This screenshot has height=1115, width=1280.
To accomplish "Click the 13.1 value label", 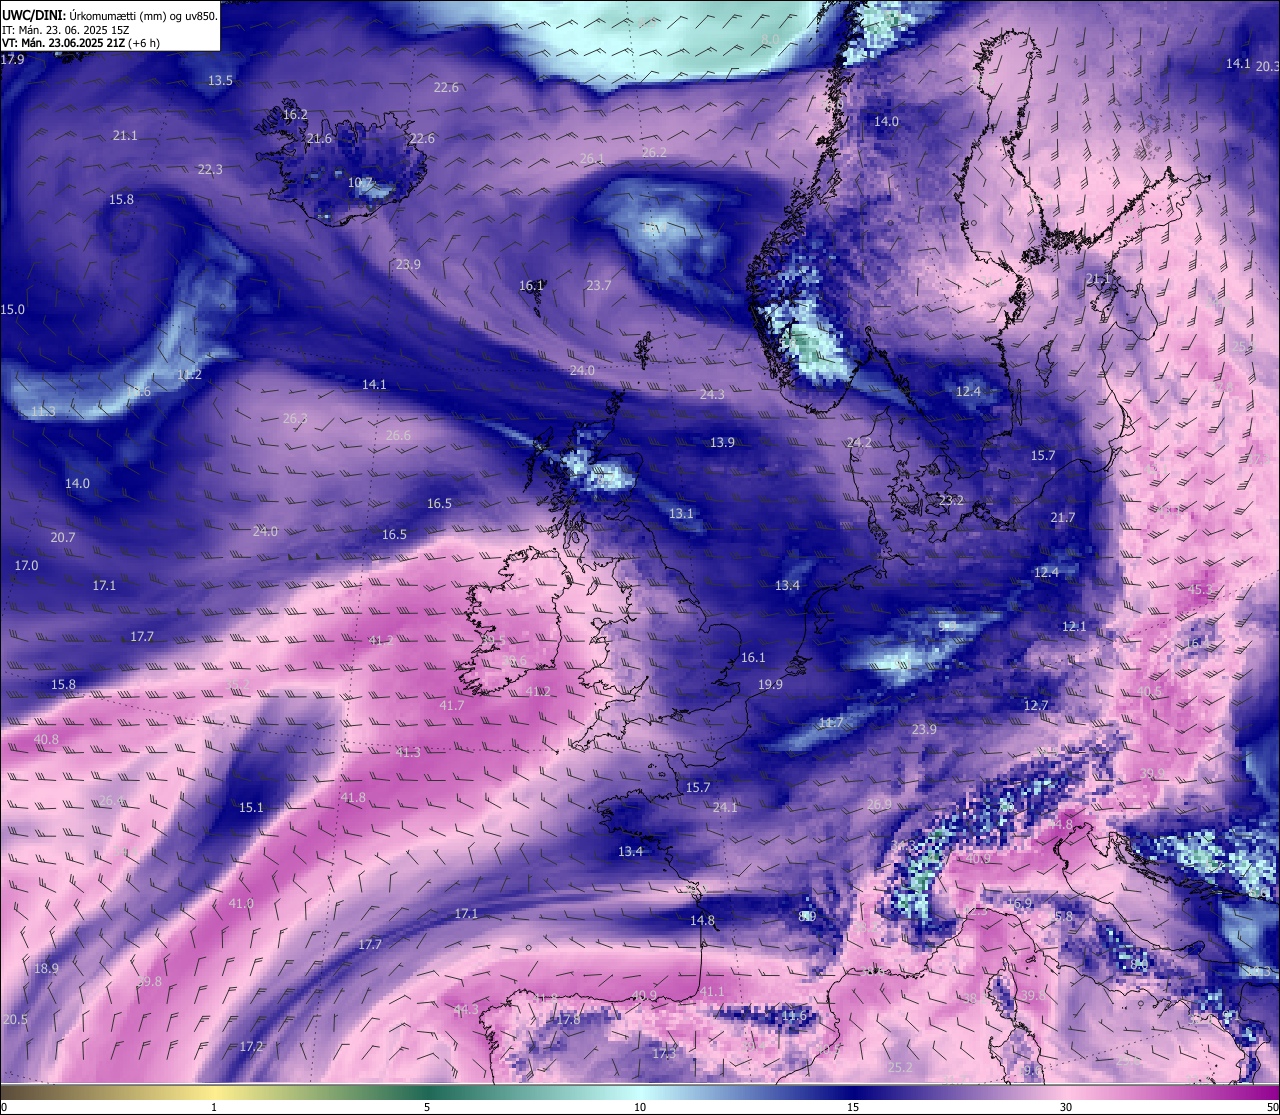I will point(681,514).
